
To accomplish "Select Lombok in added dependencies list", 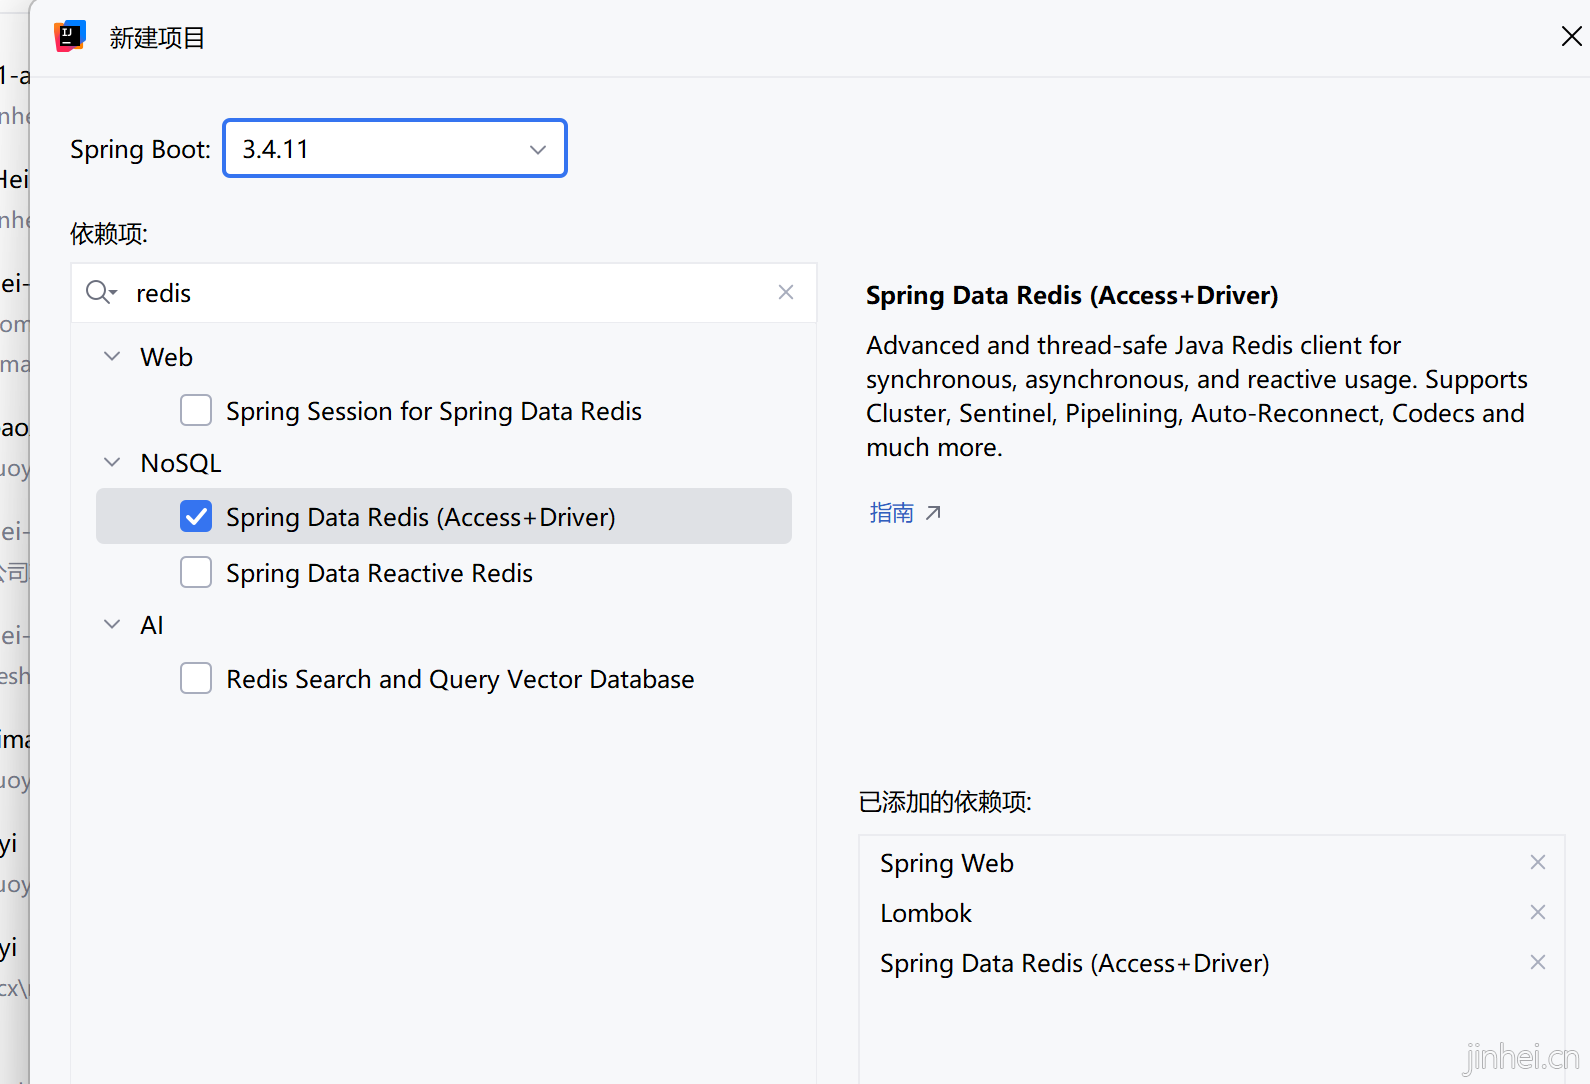I will pos(925,913).
